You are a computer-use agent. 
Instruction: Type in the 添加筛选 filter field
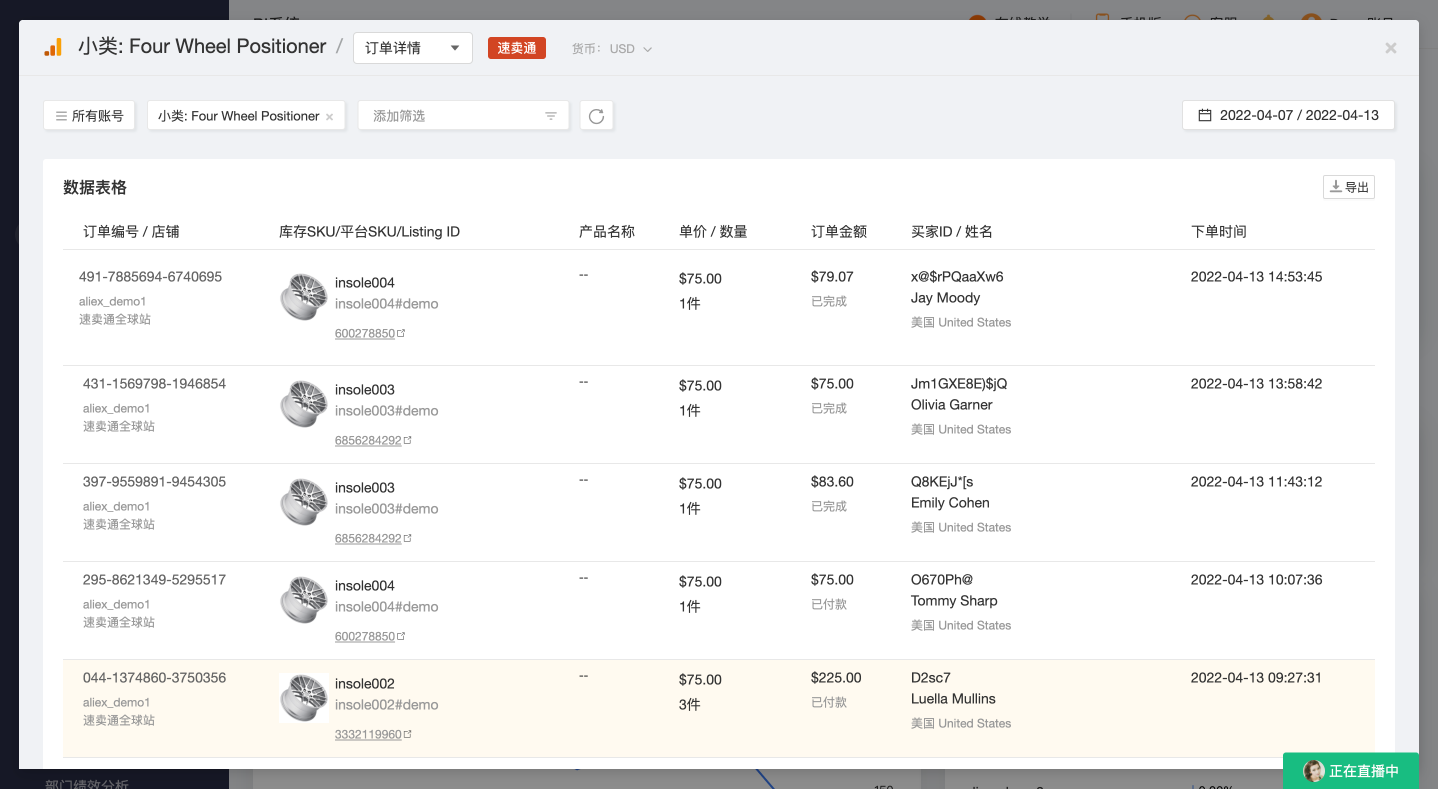point(450,116)
